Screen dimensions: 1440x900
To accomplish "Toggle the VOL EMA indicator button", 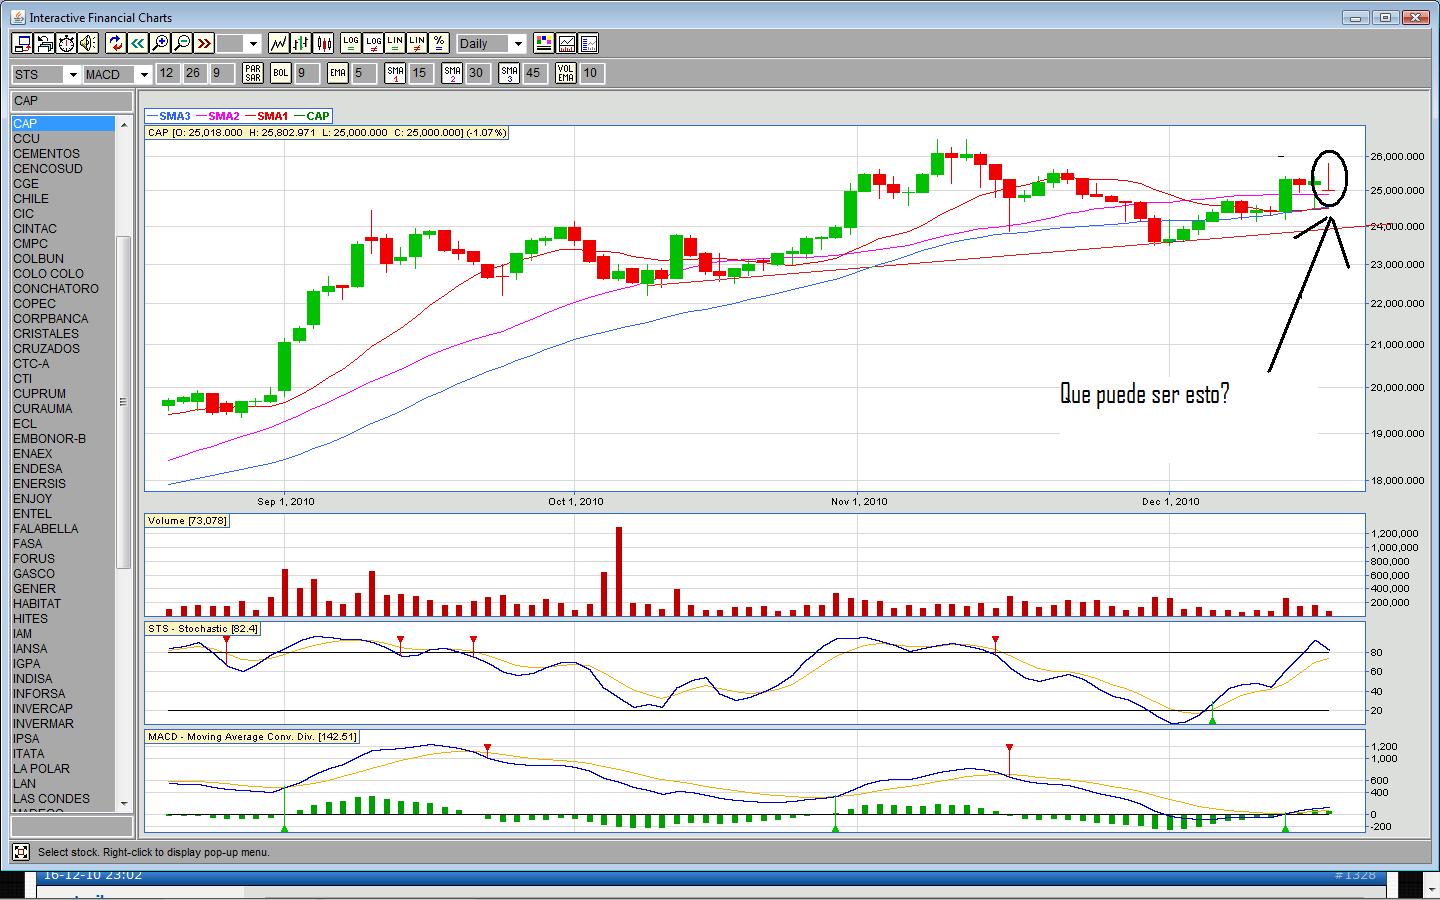I will [566, 73].
